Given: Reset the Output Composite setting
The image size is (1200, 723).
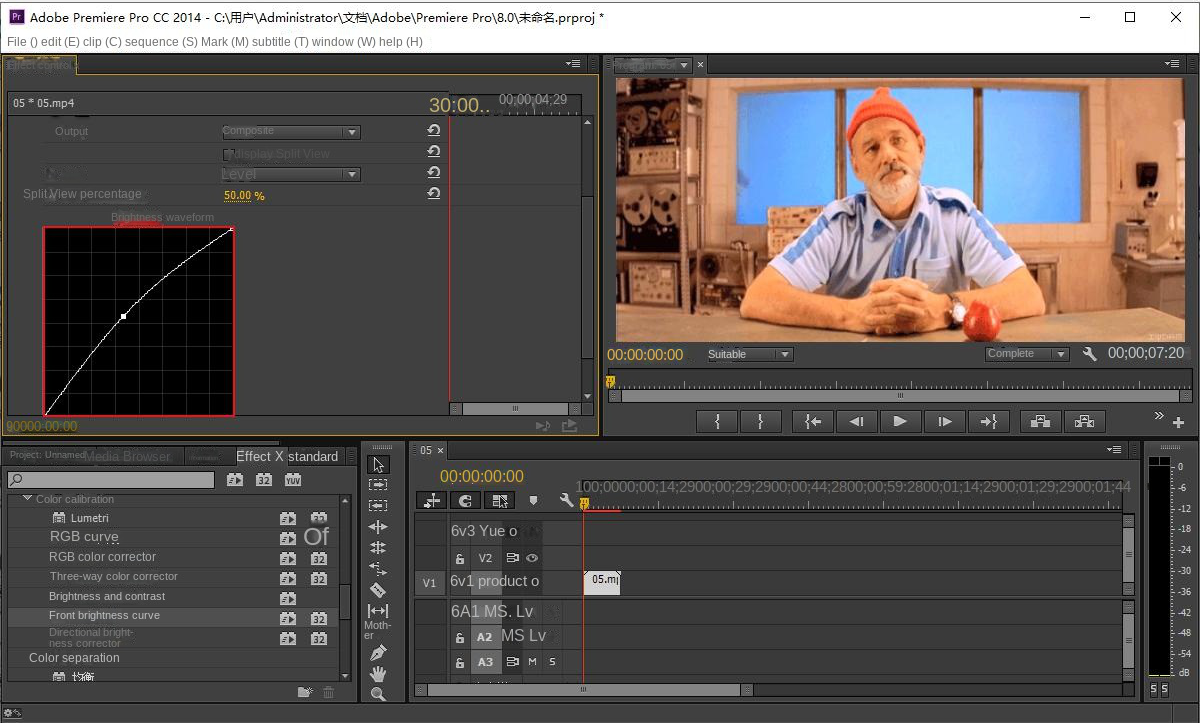Looking at the screenshot, I should (x=433, y=129).
